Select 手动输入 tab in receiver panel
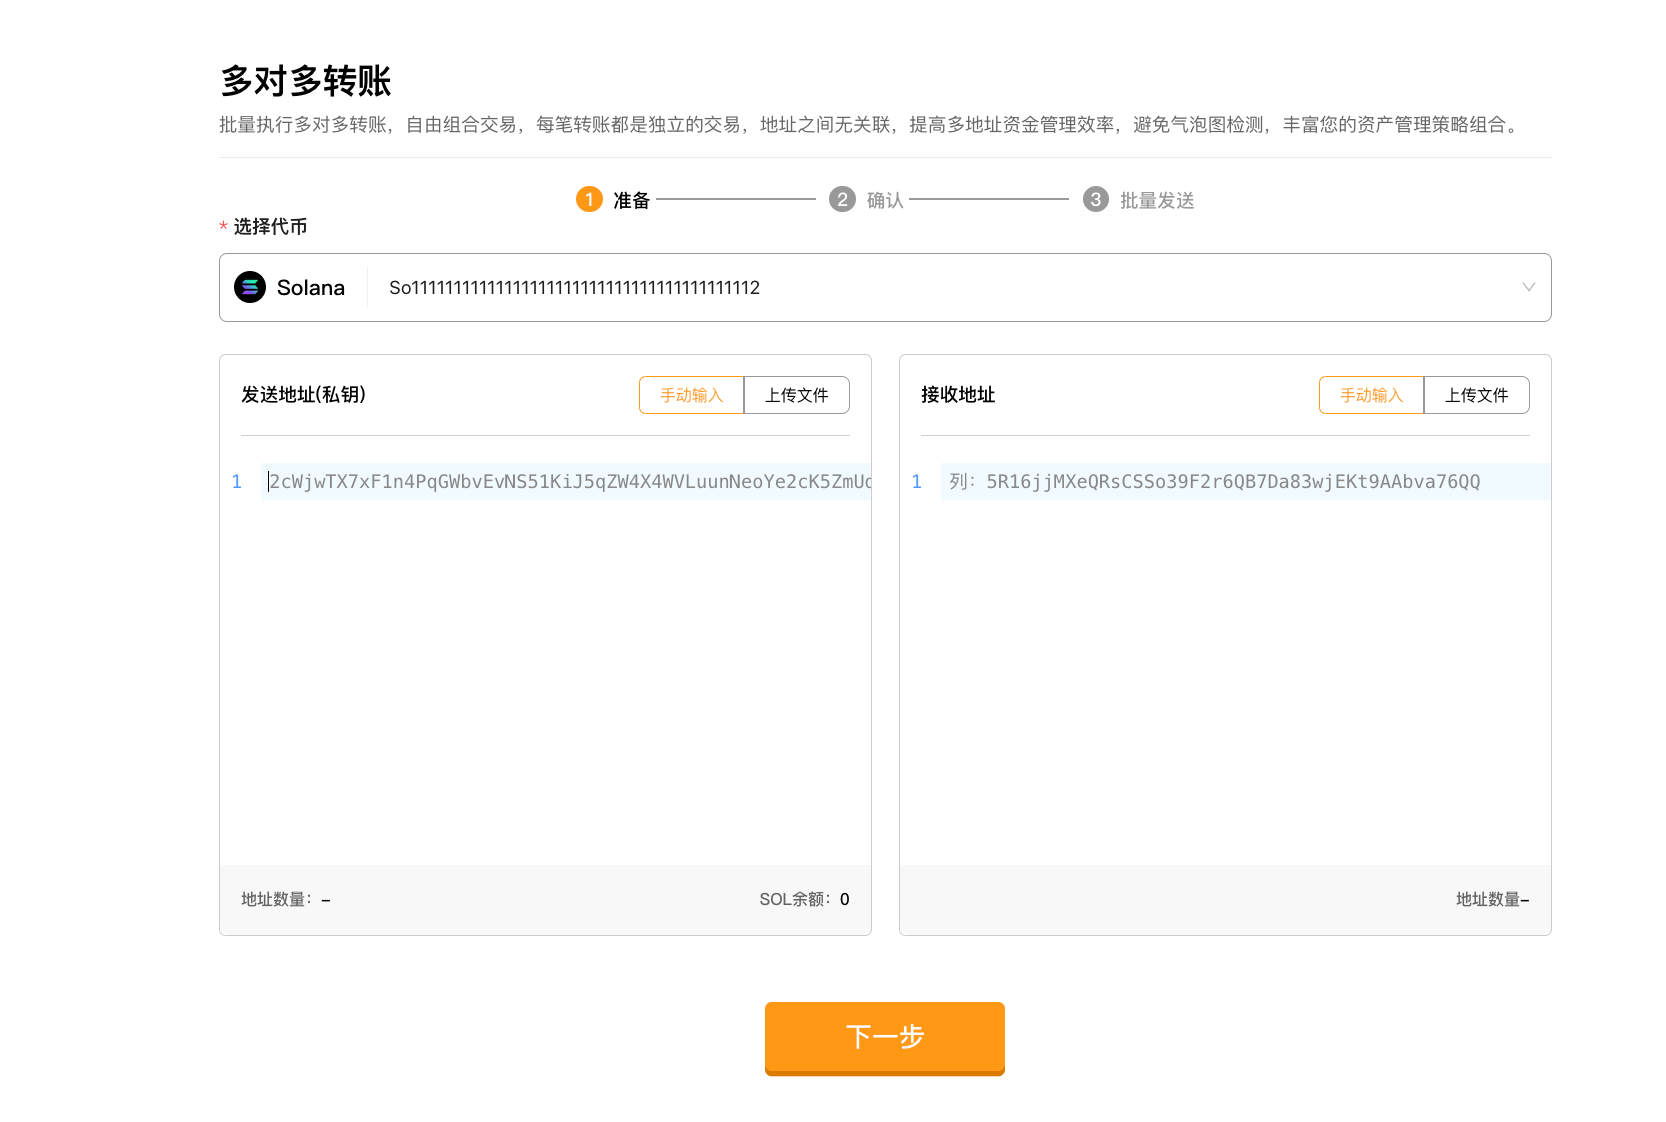This screenshot has width=1666, height=1122. tap(1371, 394)
